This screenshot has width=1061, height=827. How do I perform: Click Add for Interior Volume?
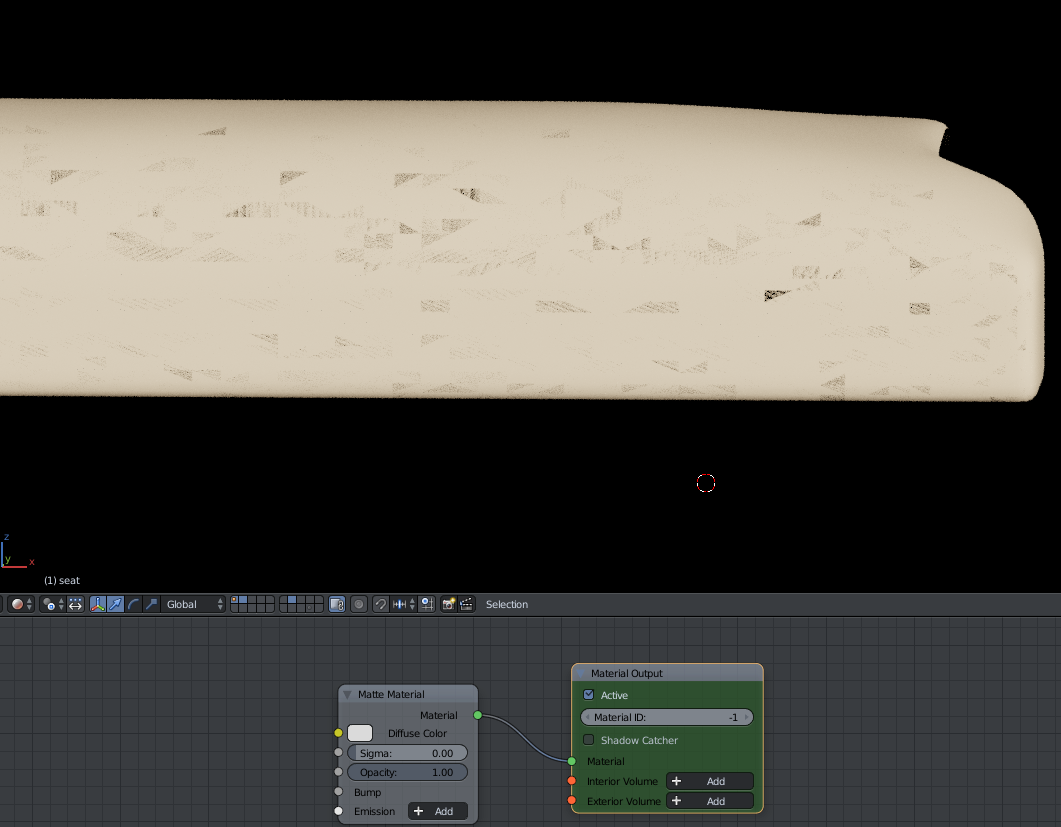(710, 781)
